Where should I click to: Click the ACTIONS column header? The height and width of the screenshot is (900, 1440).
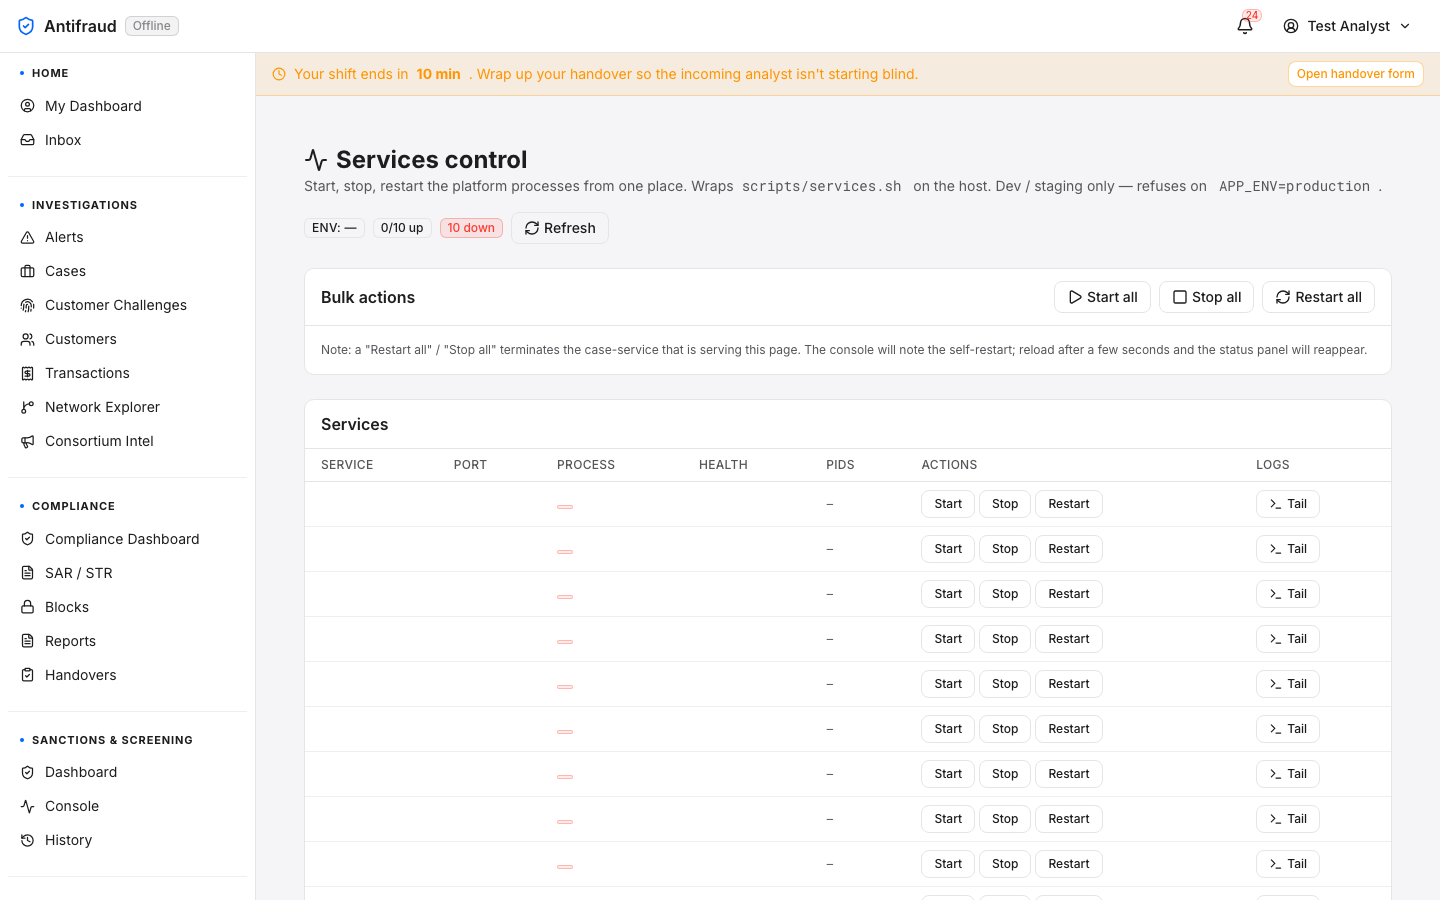coord(949,465)
